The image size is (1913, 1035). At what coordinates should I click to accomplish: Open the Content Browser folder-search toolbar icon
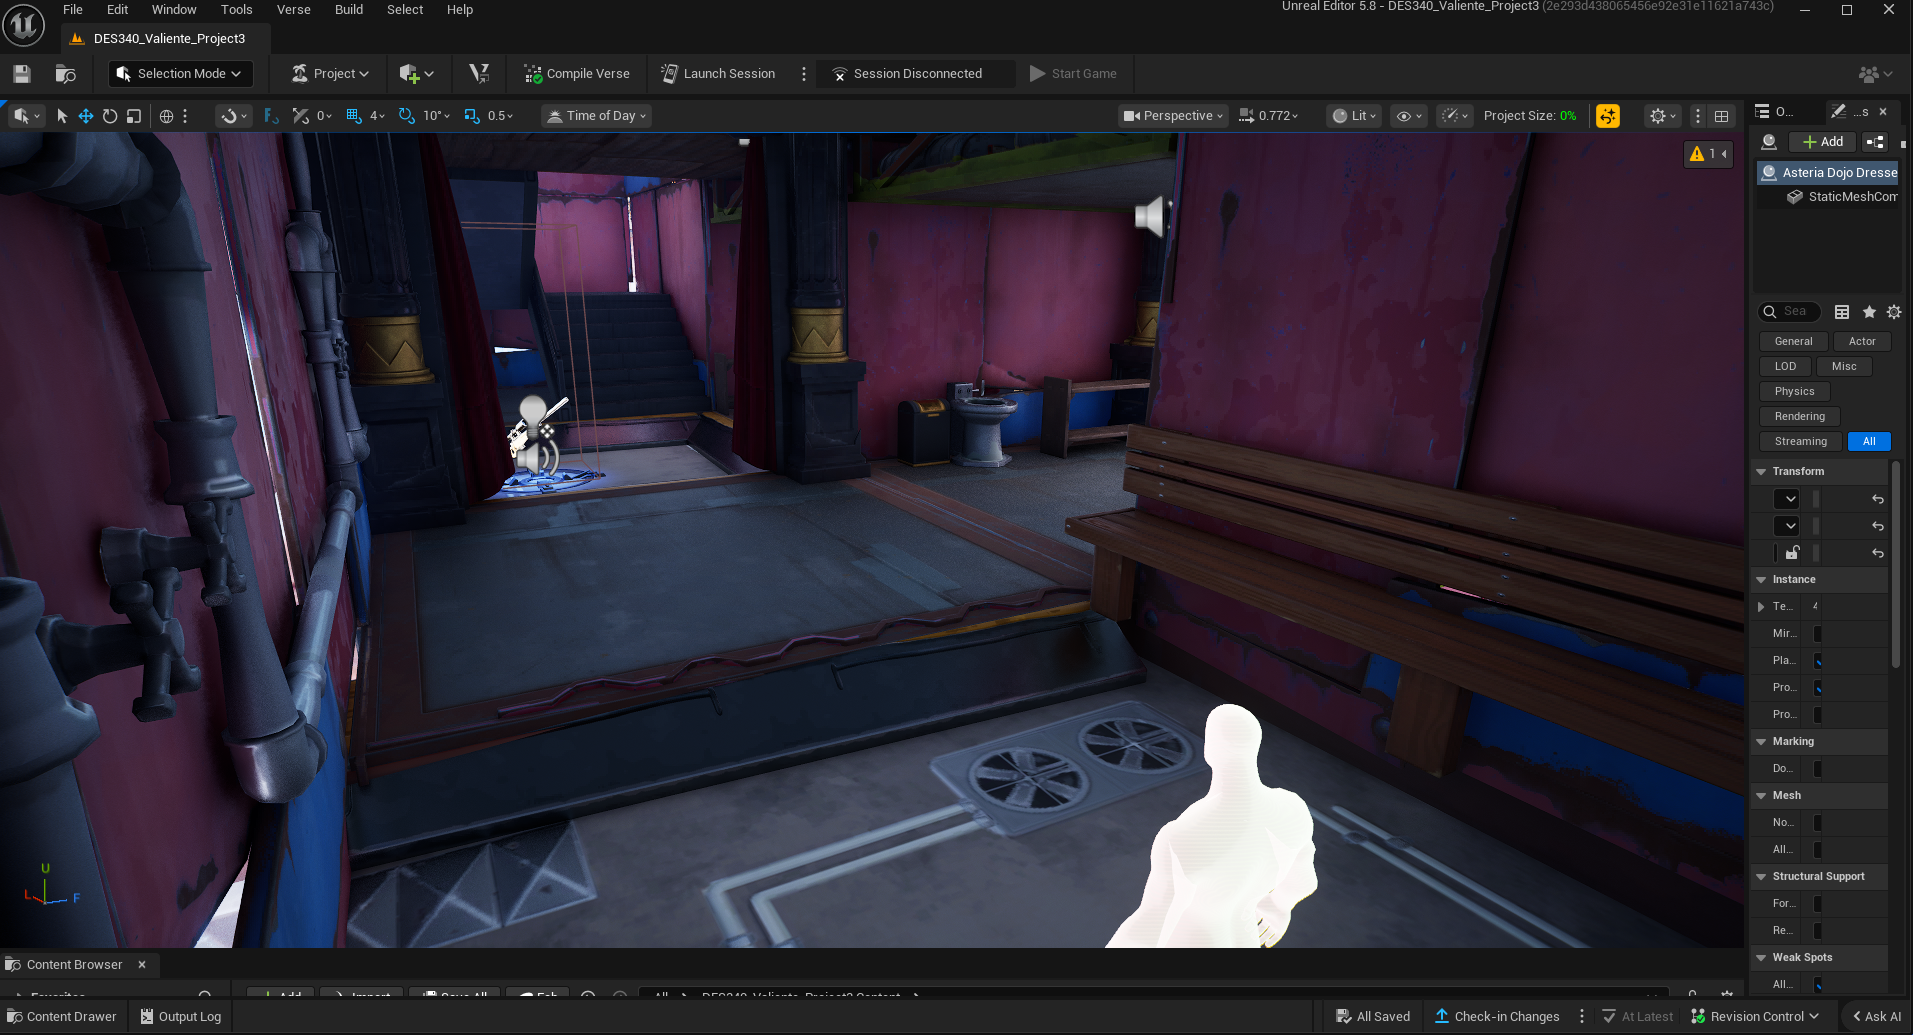click(x=66, y=74)
